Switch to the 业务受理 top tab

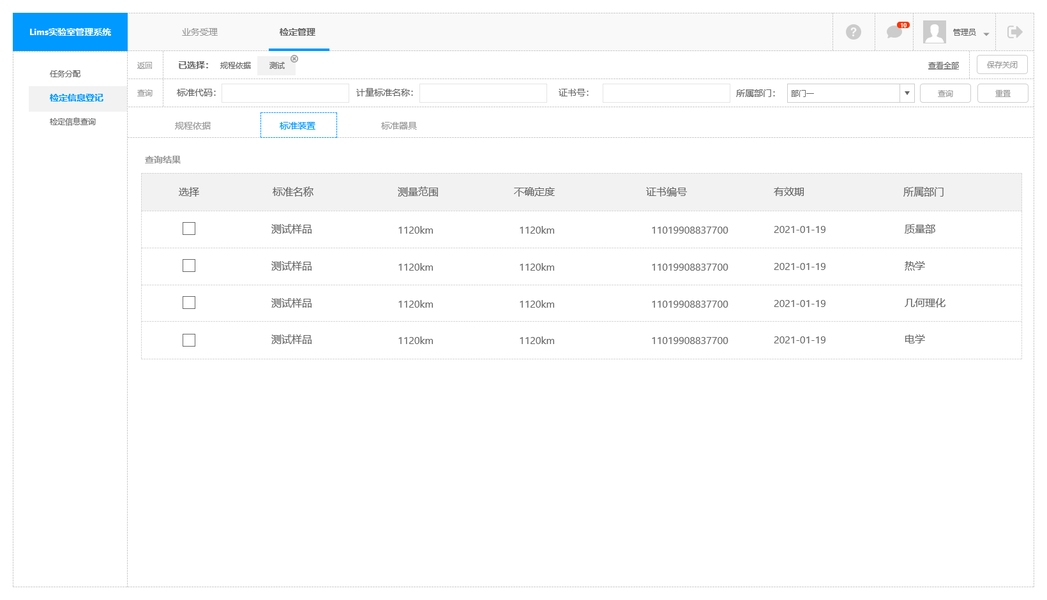click(200, 32)
